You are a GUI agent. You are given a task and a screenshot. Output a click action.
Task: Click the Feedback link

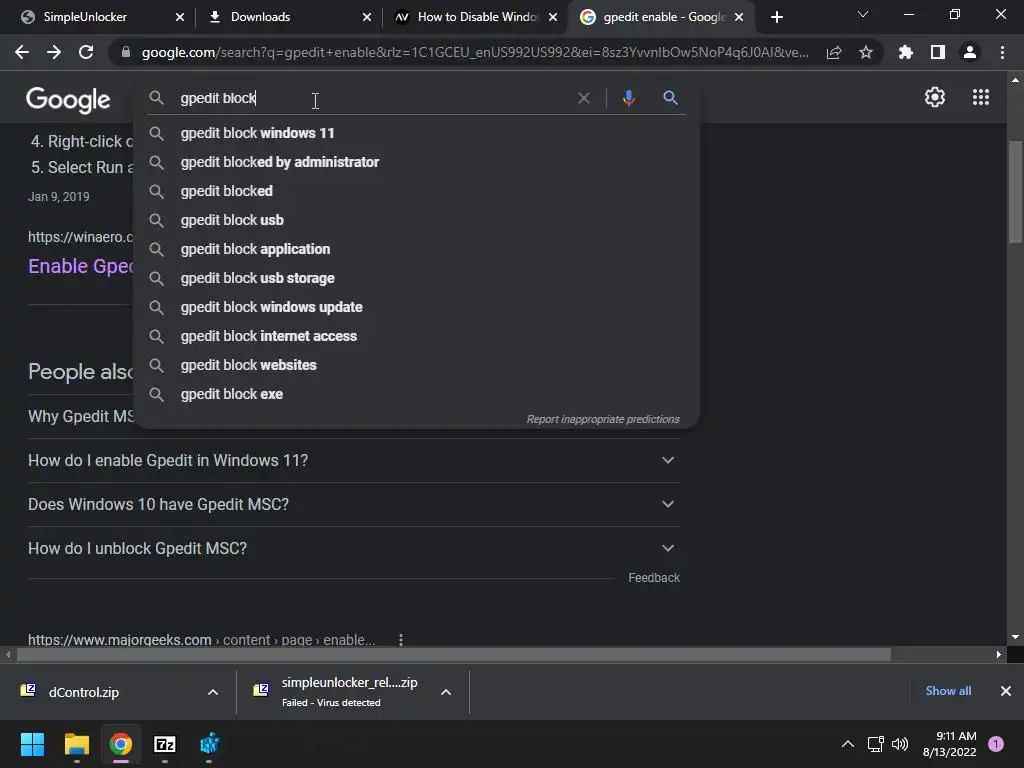coord(654,578)
